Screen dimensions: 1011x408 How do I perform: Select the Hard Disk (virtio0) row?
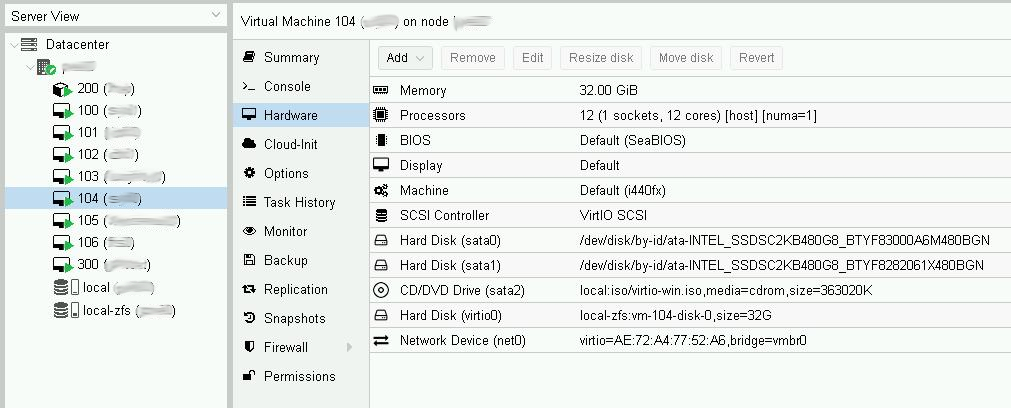[450, 316]
